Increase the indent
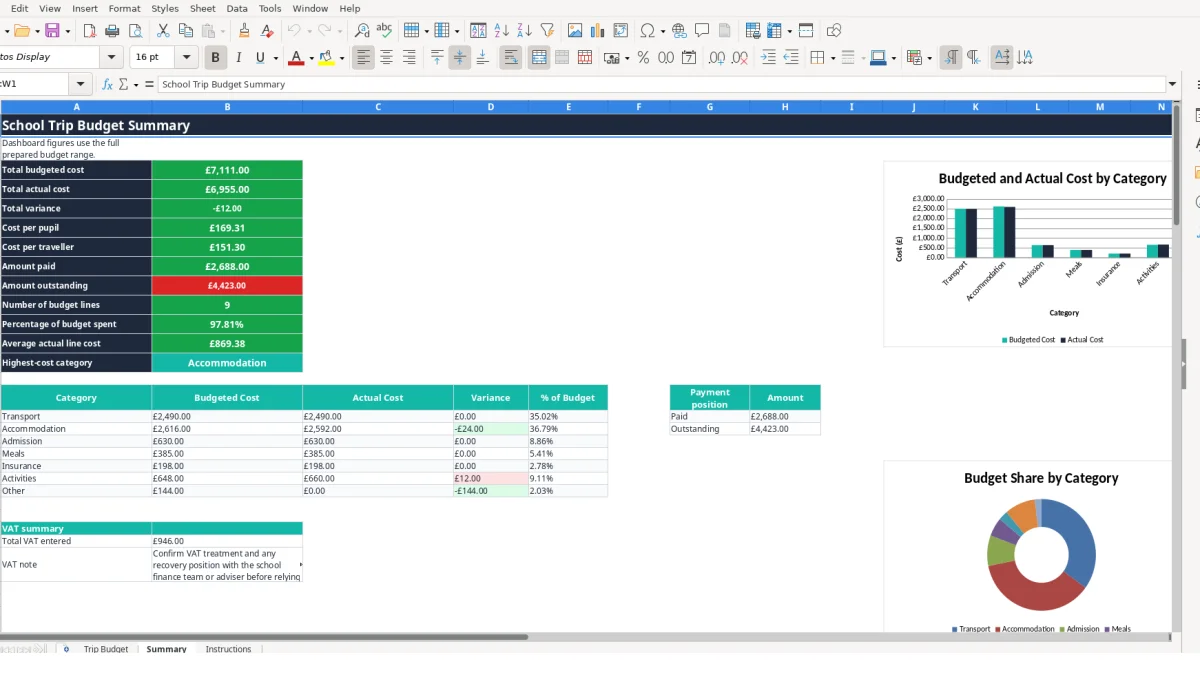The width and height of the screenshot is (1200, 675). click(x=768, y=58)
